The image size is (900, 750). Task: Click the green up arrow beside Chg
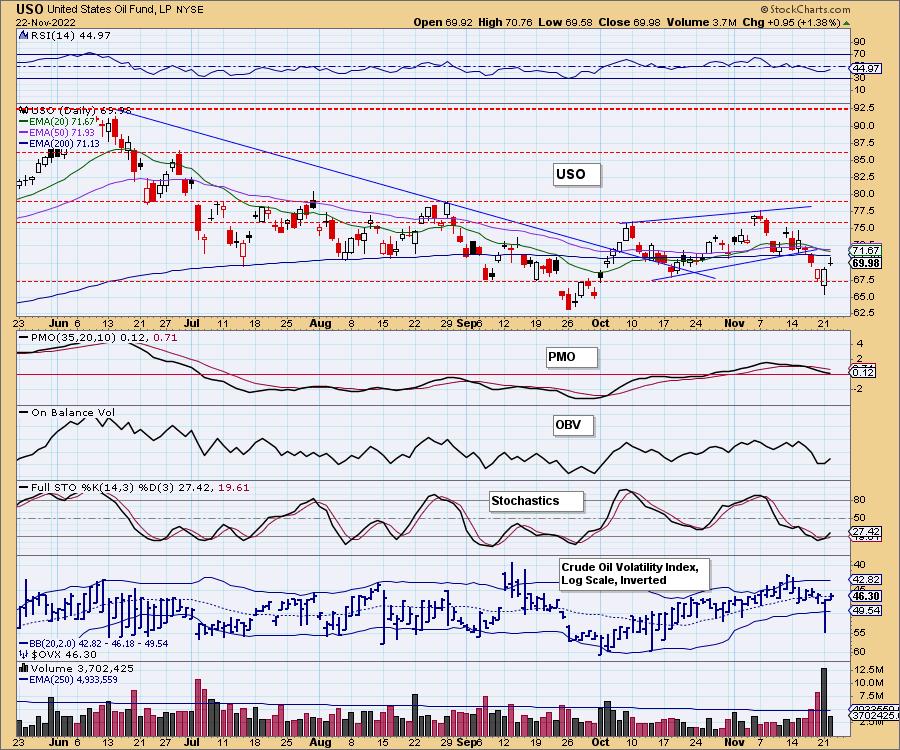coord(847,23)
